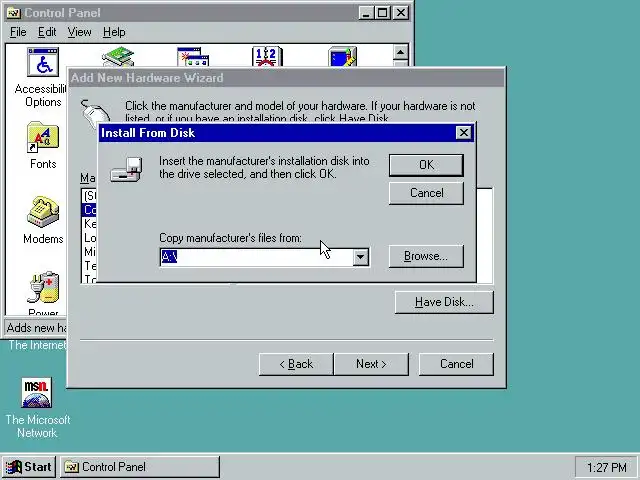Screen dimensions: 640x480
Task: Open the Modems telephone icon
Action: [x=43, y=212]
